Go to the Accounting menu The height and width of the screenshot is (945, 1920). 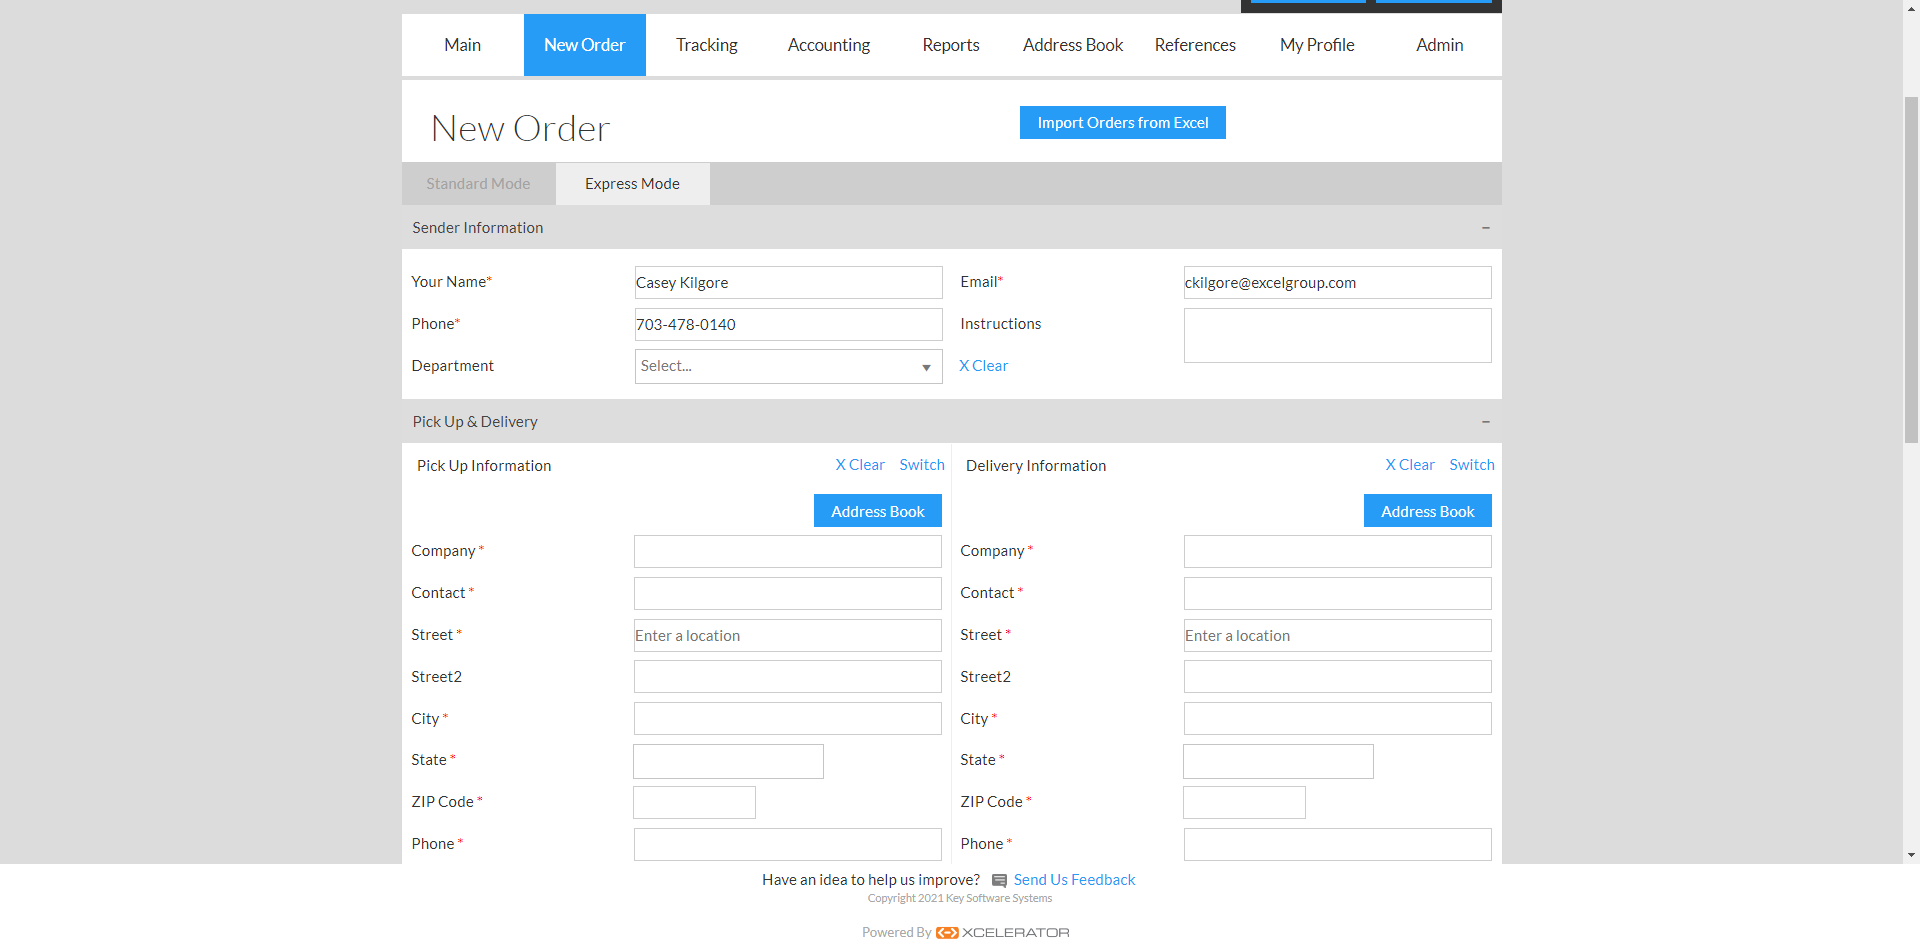[829, 45]
